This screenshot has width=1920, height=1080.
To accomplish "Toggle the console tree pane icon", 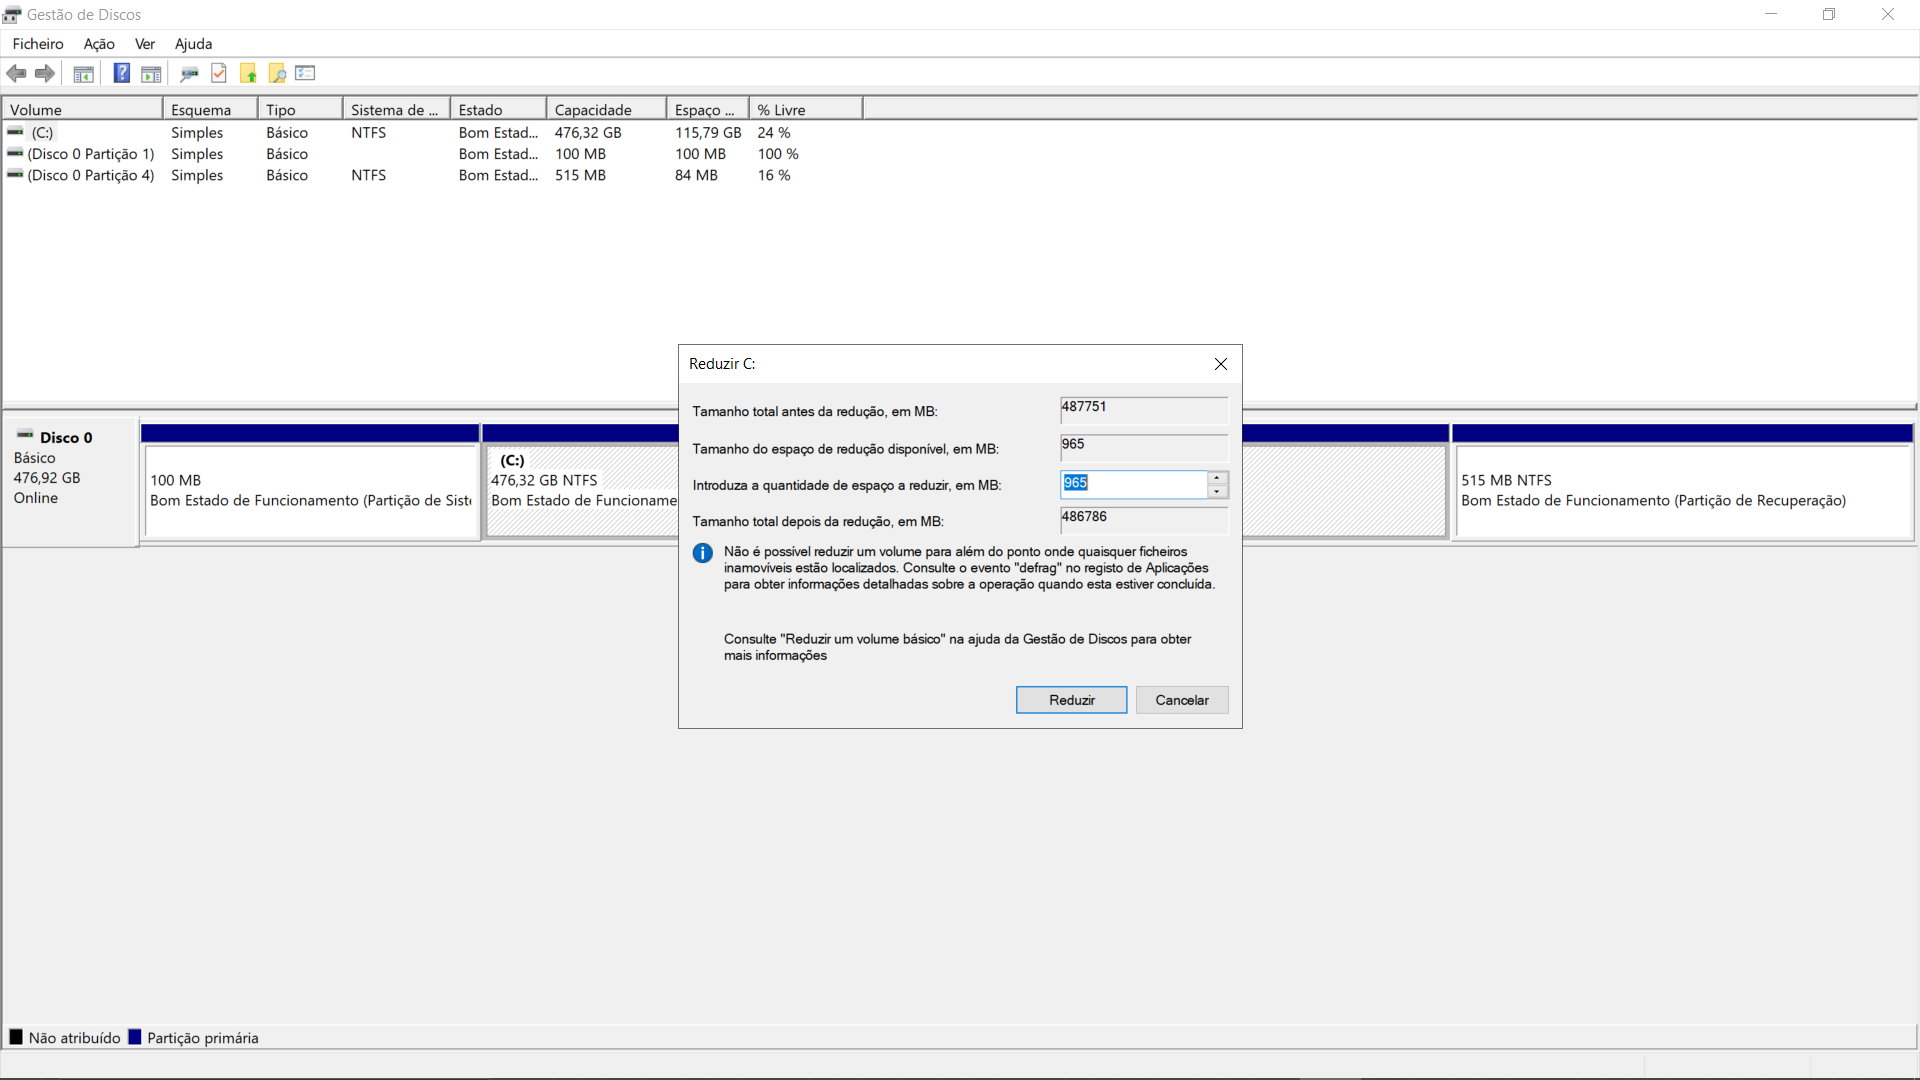I will pos(84,73).
